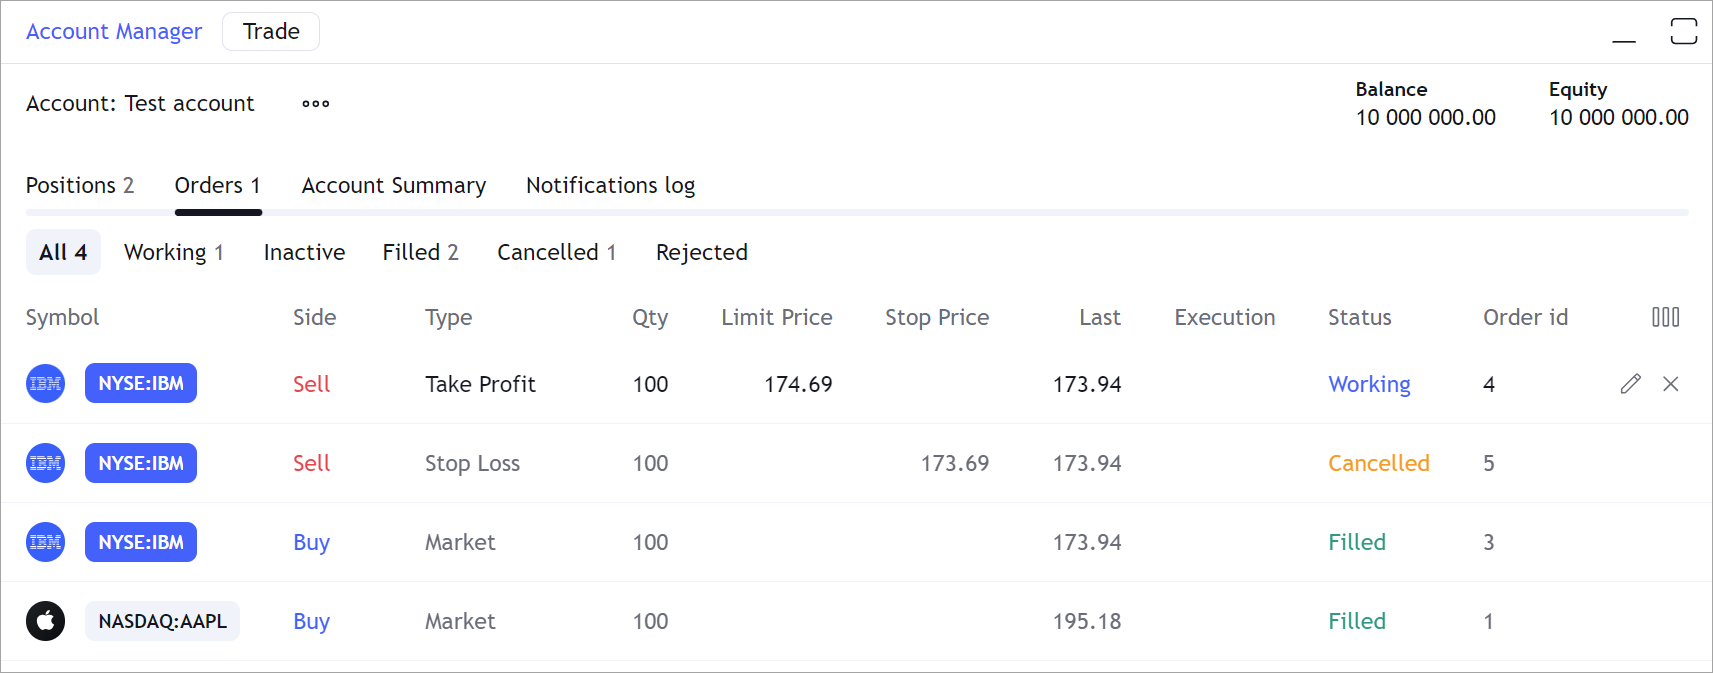This screenshot has width=1713, height=673.
Task: Click the Apple logo icon beside NASDAQ:AAPL
Action: click(45, 621)
